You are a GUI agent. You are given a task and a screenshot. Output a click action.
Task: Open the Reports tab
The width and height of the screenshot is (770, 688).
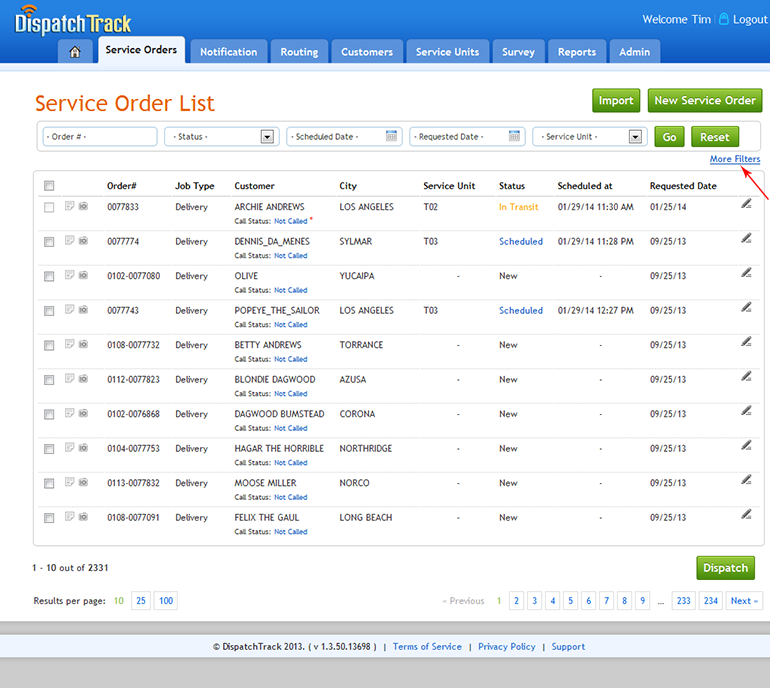(x=577, y=52)
